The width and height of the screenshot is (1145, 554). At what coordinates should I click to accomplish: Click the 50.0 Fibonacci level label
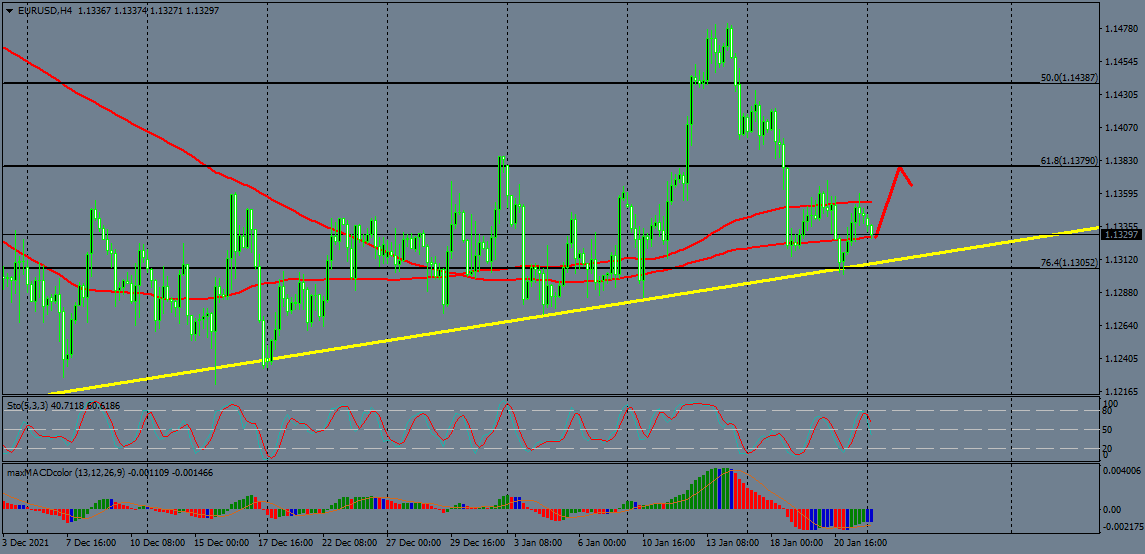coord(1068,77)
